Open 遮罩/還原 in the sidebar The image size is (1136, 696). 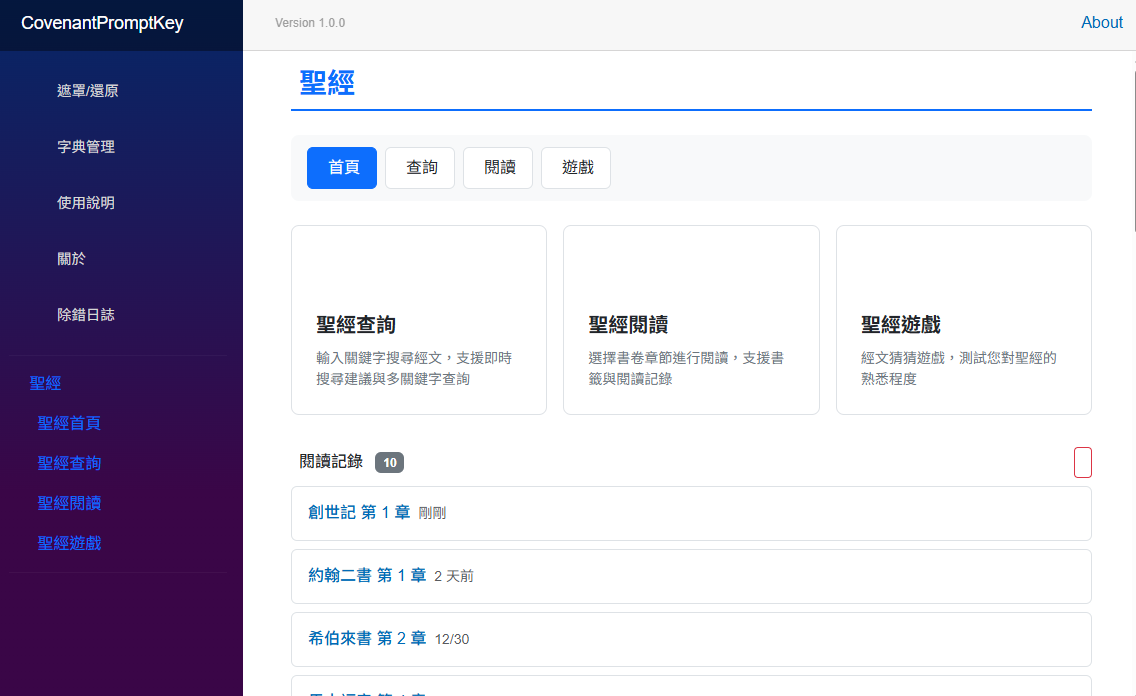88,91
